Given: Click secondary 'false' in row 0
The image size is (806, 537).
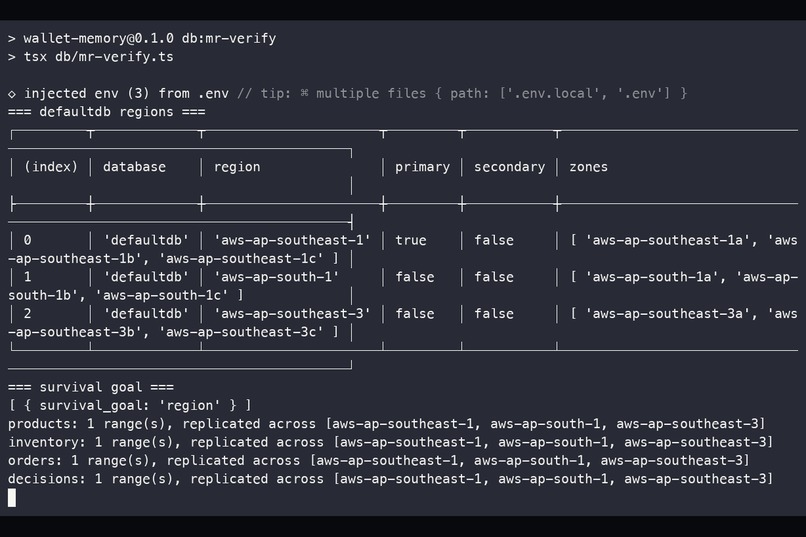Looking at the screenshot, I should [x=493, y=240].
